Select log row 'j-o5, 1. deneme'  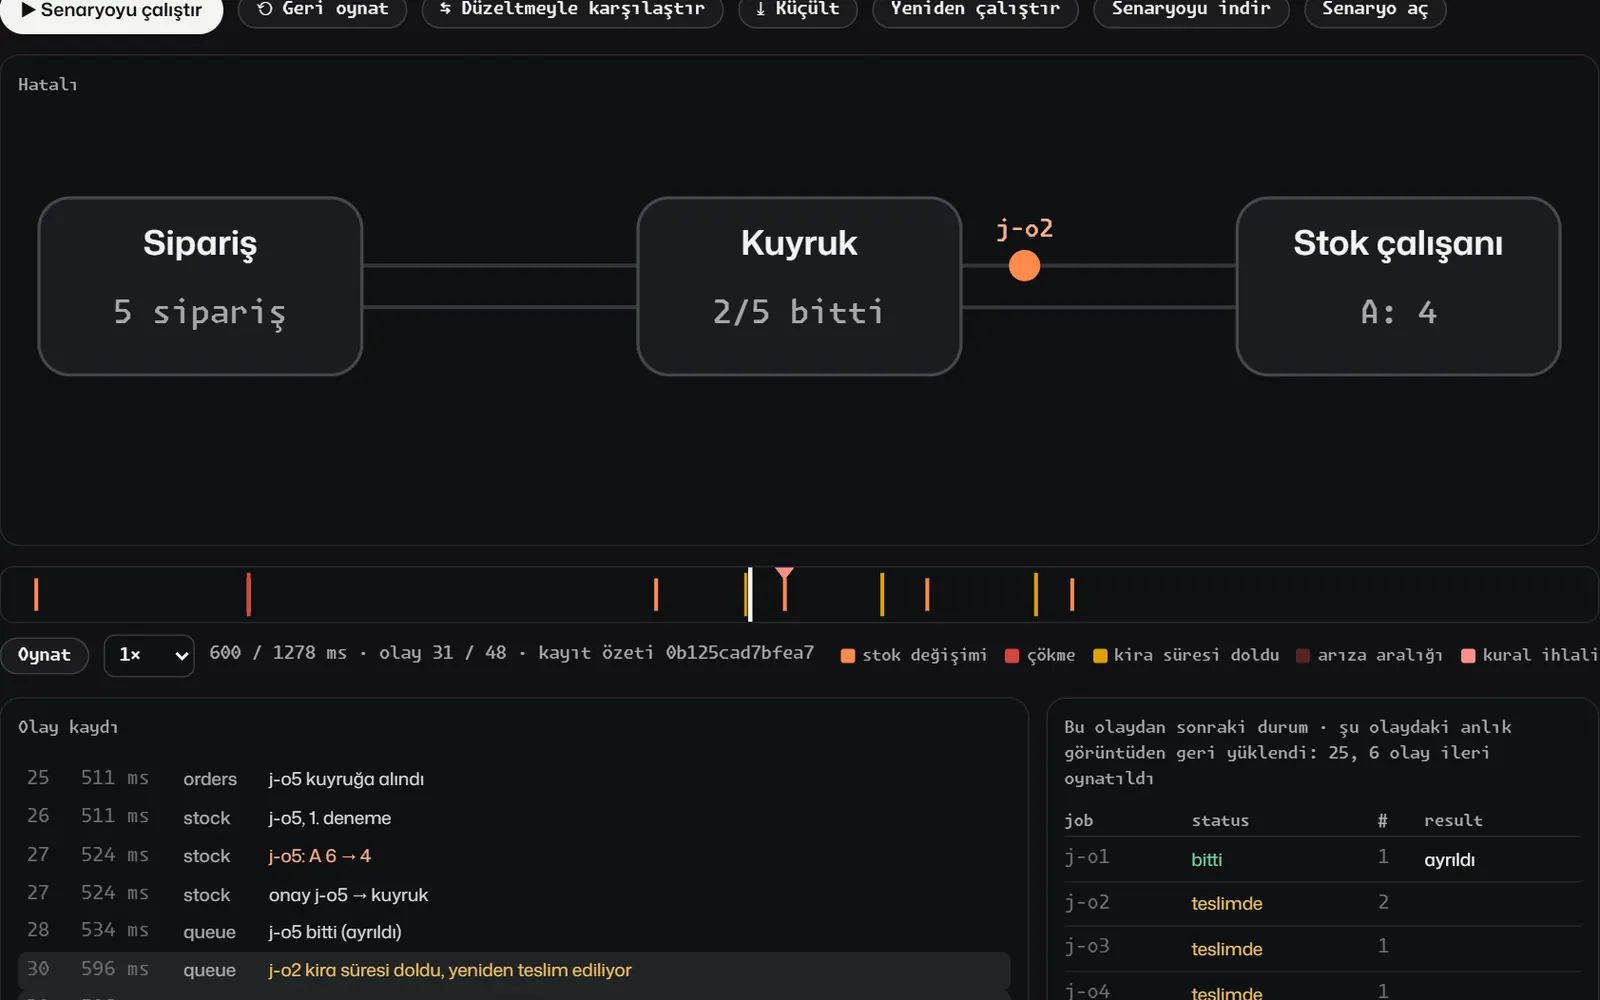[x=514, y=818]
